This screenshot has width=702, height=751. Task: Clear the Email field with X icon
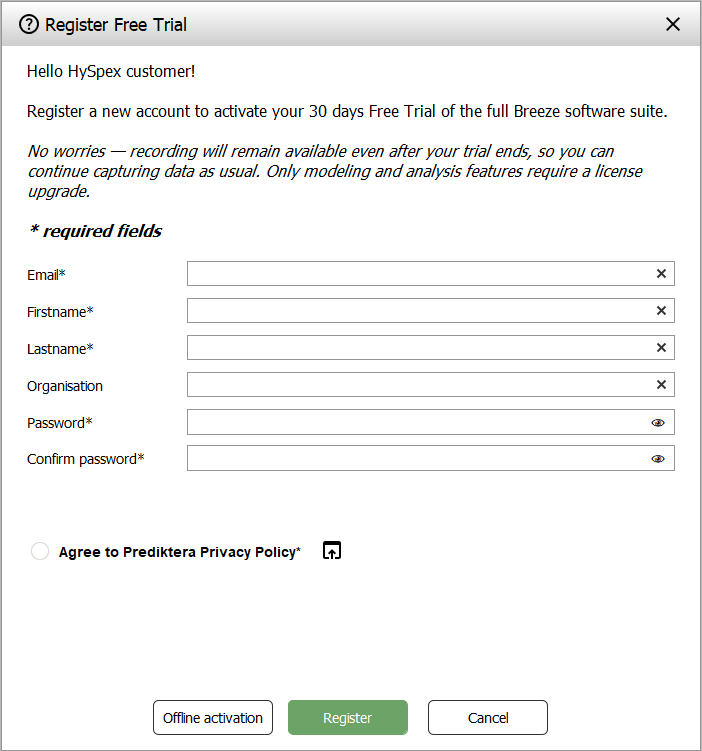[661, 274]
